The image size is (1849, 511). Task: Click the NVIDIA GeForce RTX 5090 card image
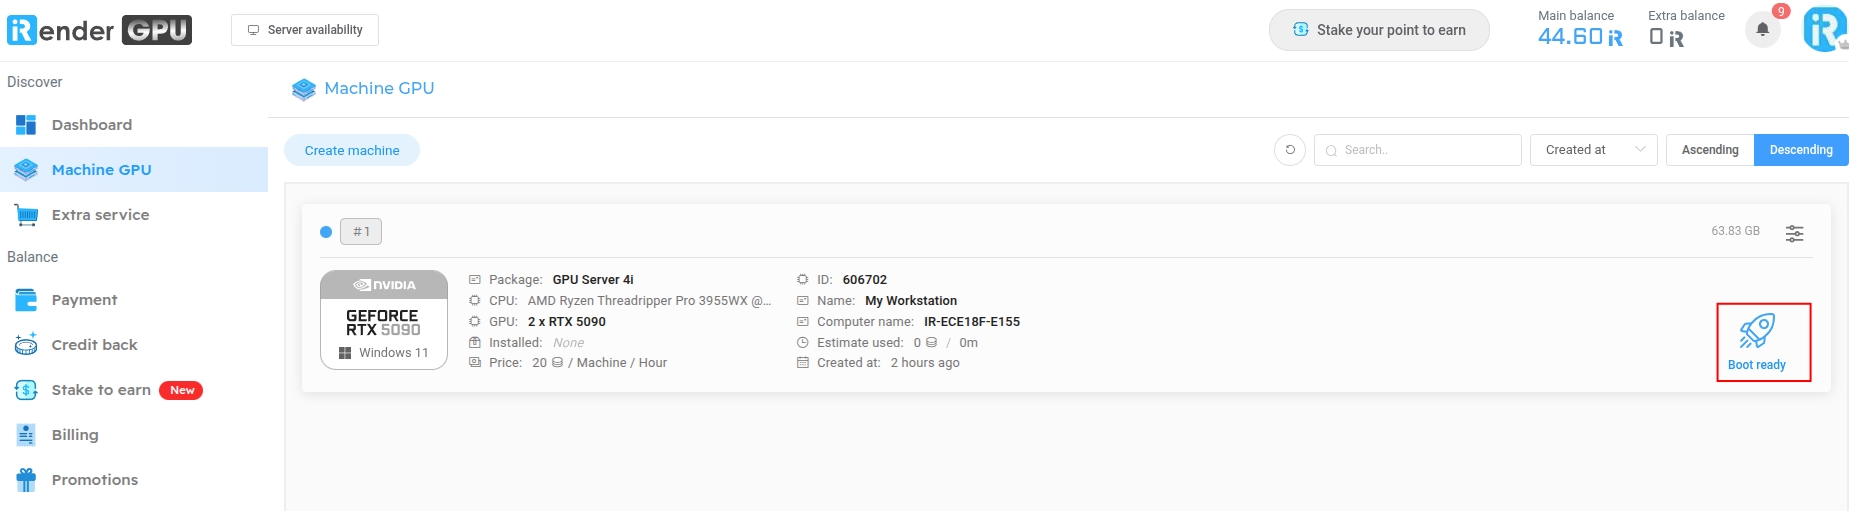tap(384, 320)
